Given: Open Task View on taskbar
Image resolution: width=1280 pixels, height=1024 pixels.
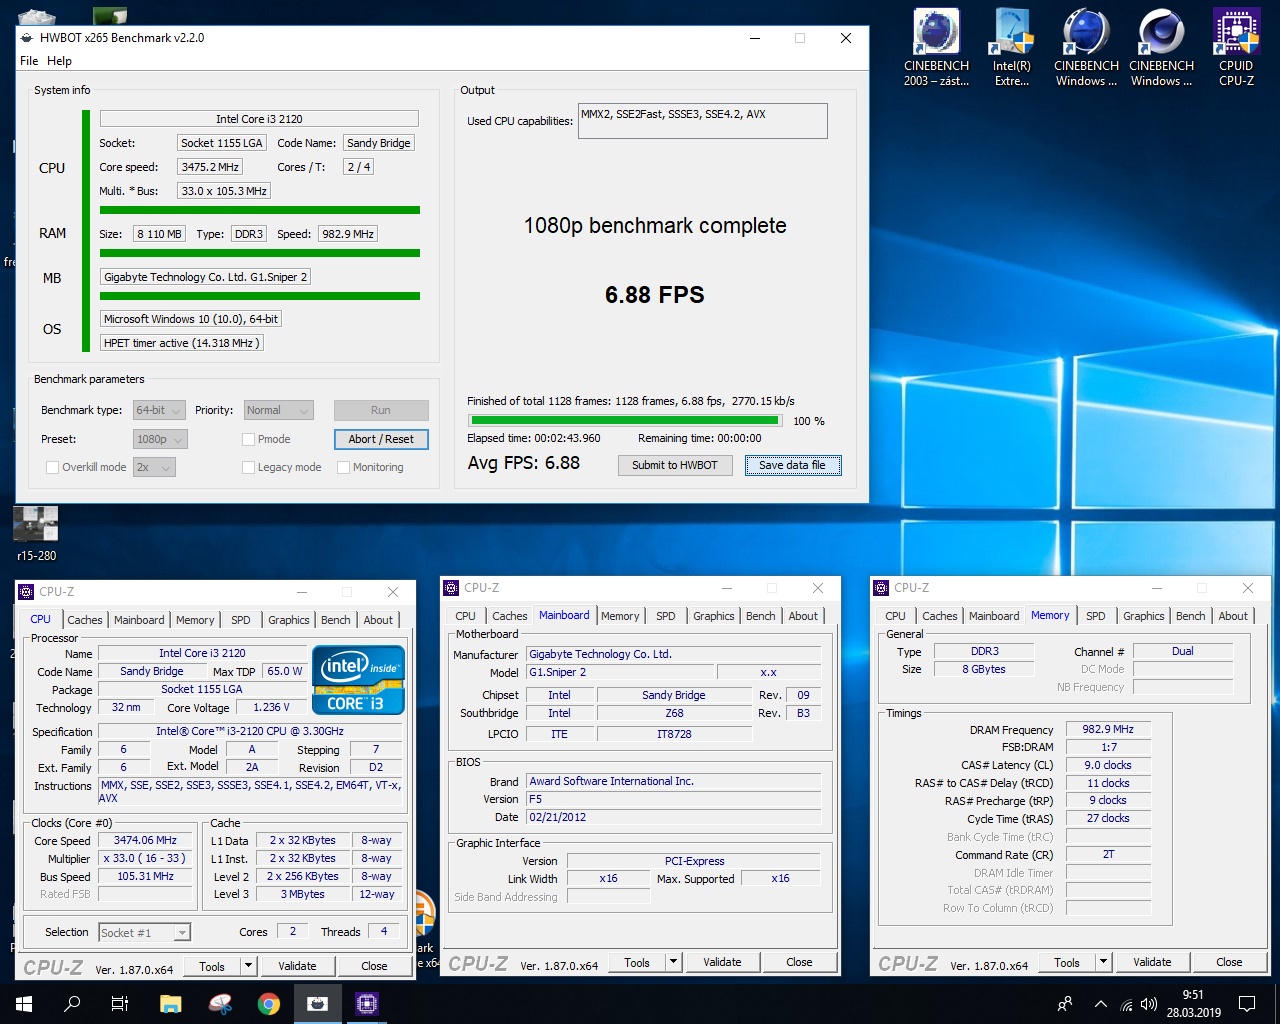Looking at the screenshot, I should coord(120,1004).
